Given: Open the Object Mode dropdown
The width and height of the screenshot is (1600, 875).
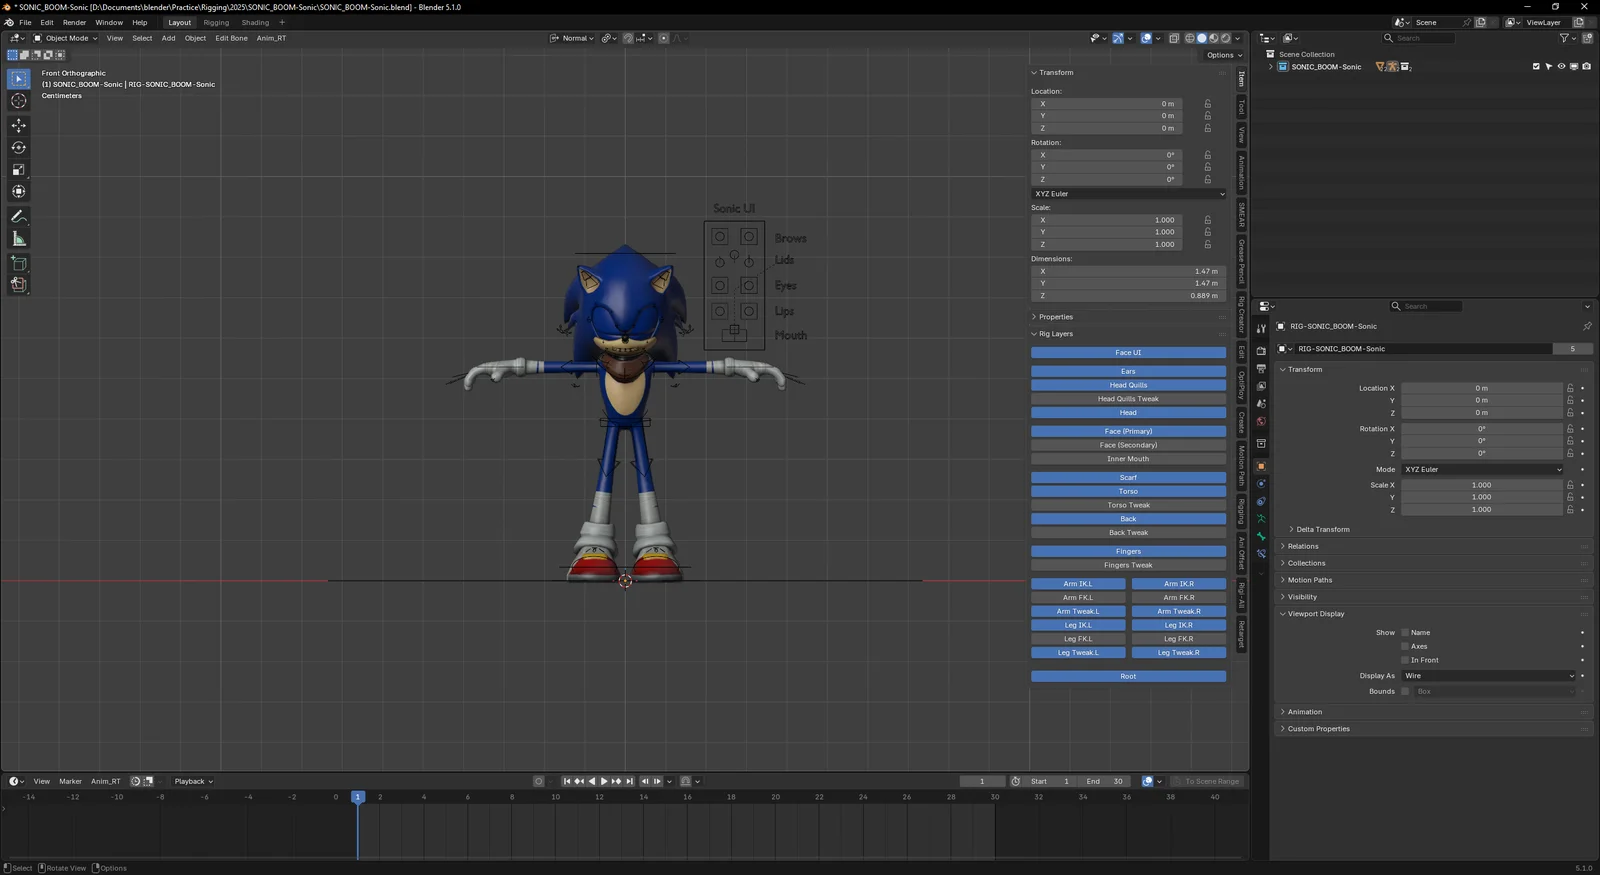Looking at the screenshot, I should coord(66,38).
